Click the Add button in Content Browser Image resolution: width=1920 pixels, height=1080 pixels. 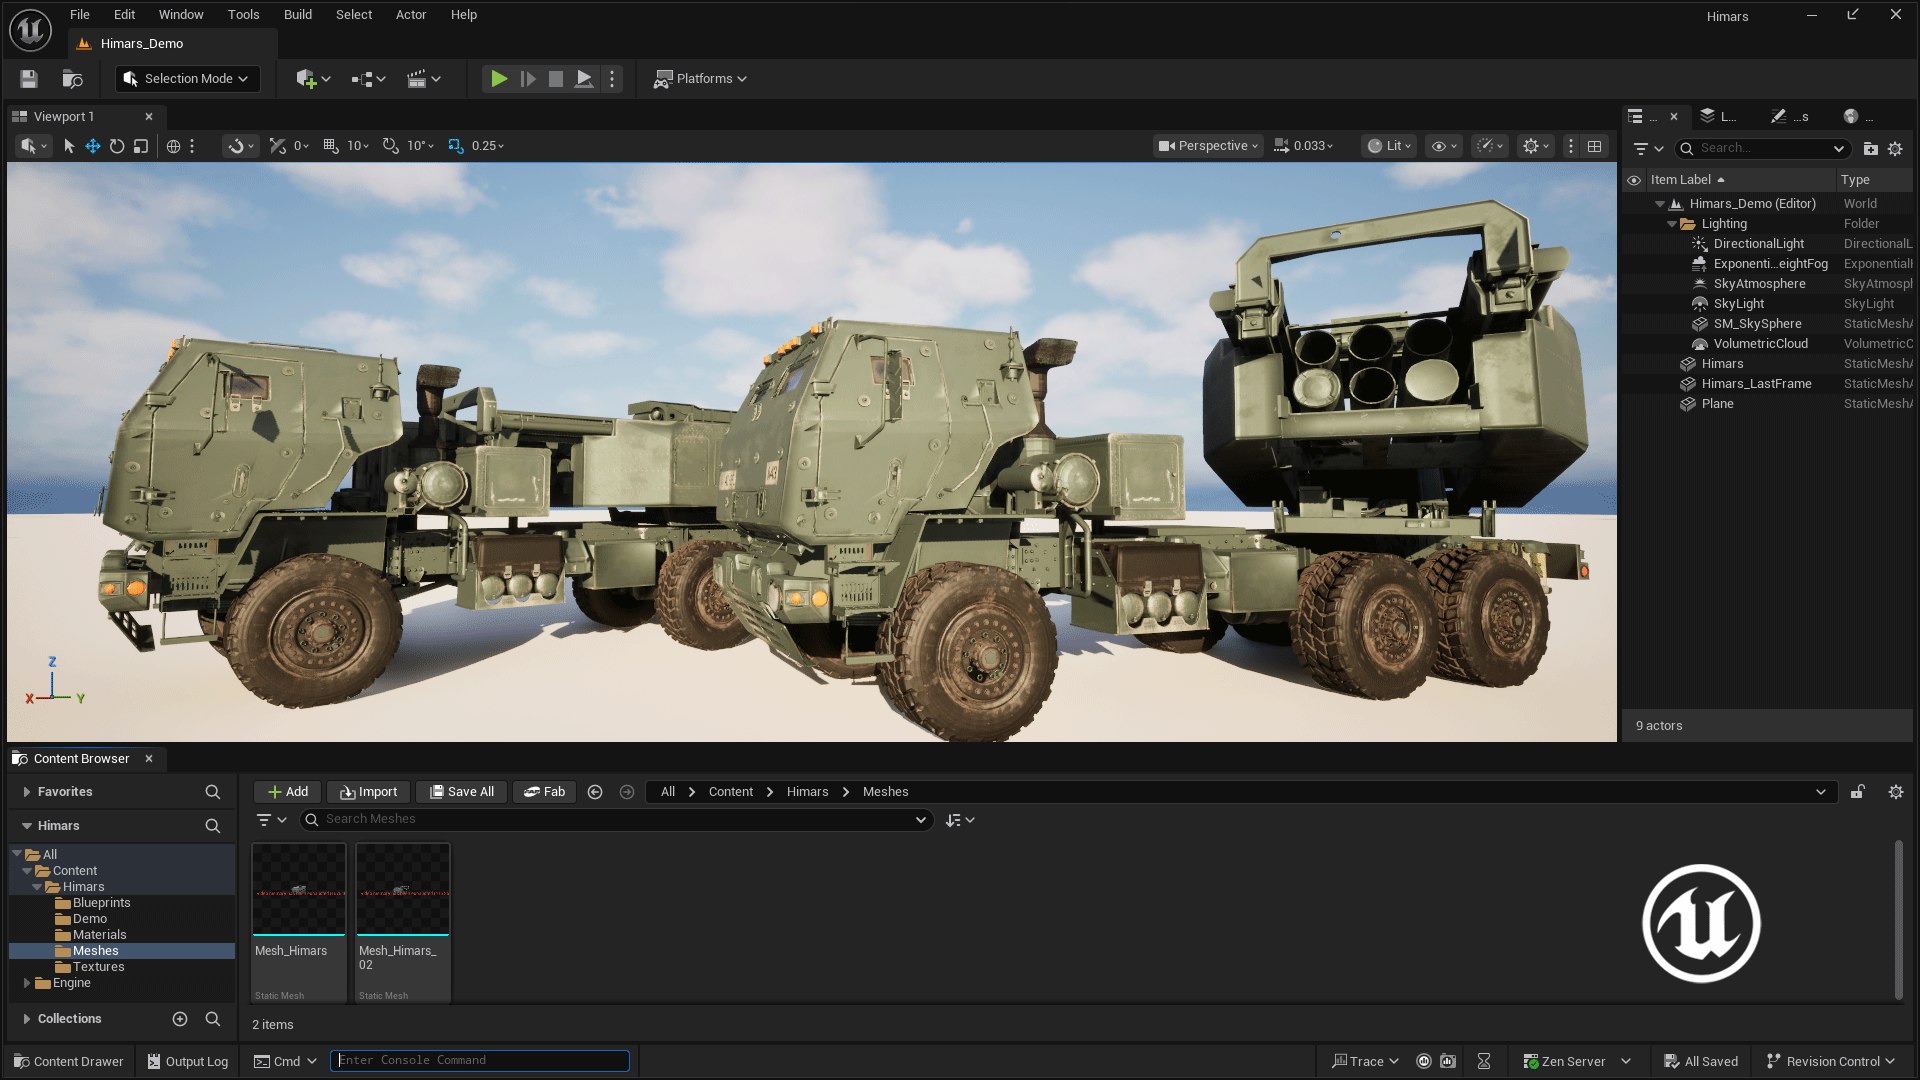tap(288, 792)
